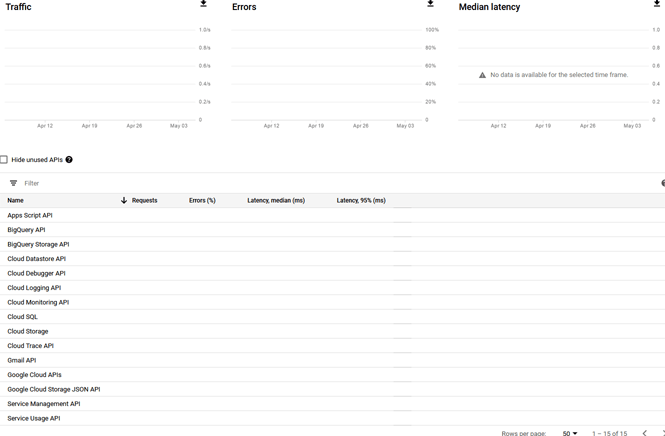Sort by Latency, median (ms) column
665x436 pixels.
(276, 200)
